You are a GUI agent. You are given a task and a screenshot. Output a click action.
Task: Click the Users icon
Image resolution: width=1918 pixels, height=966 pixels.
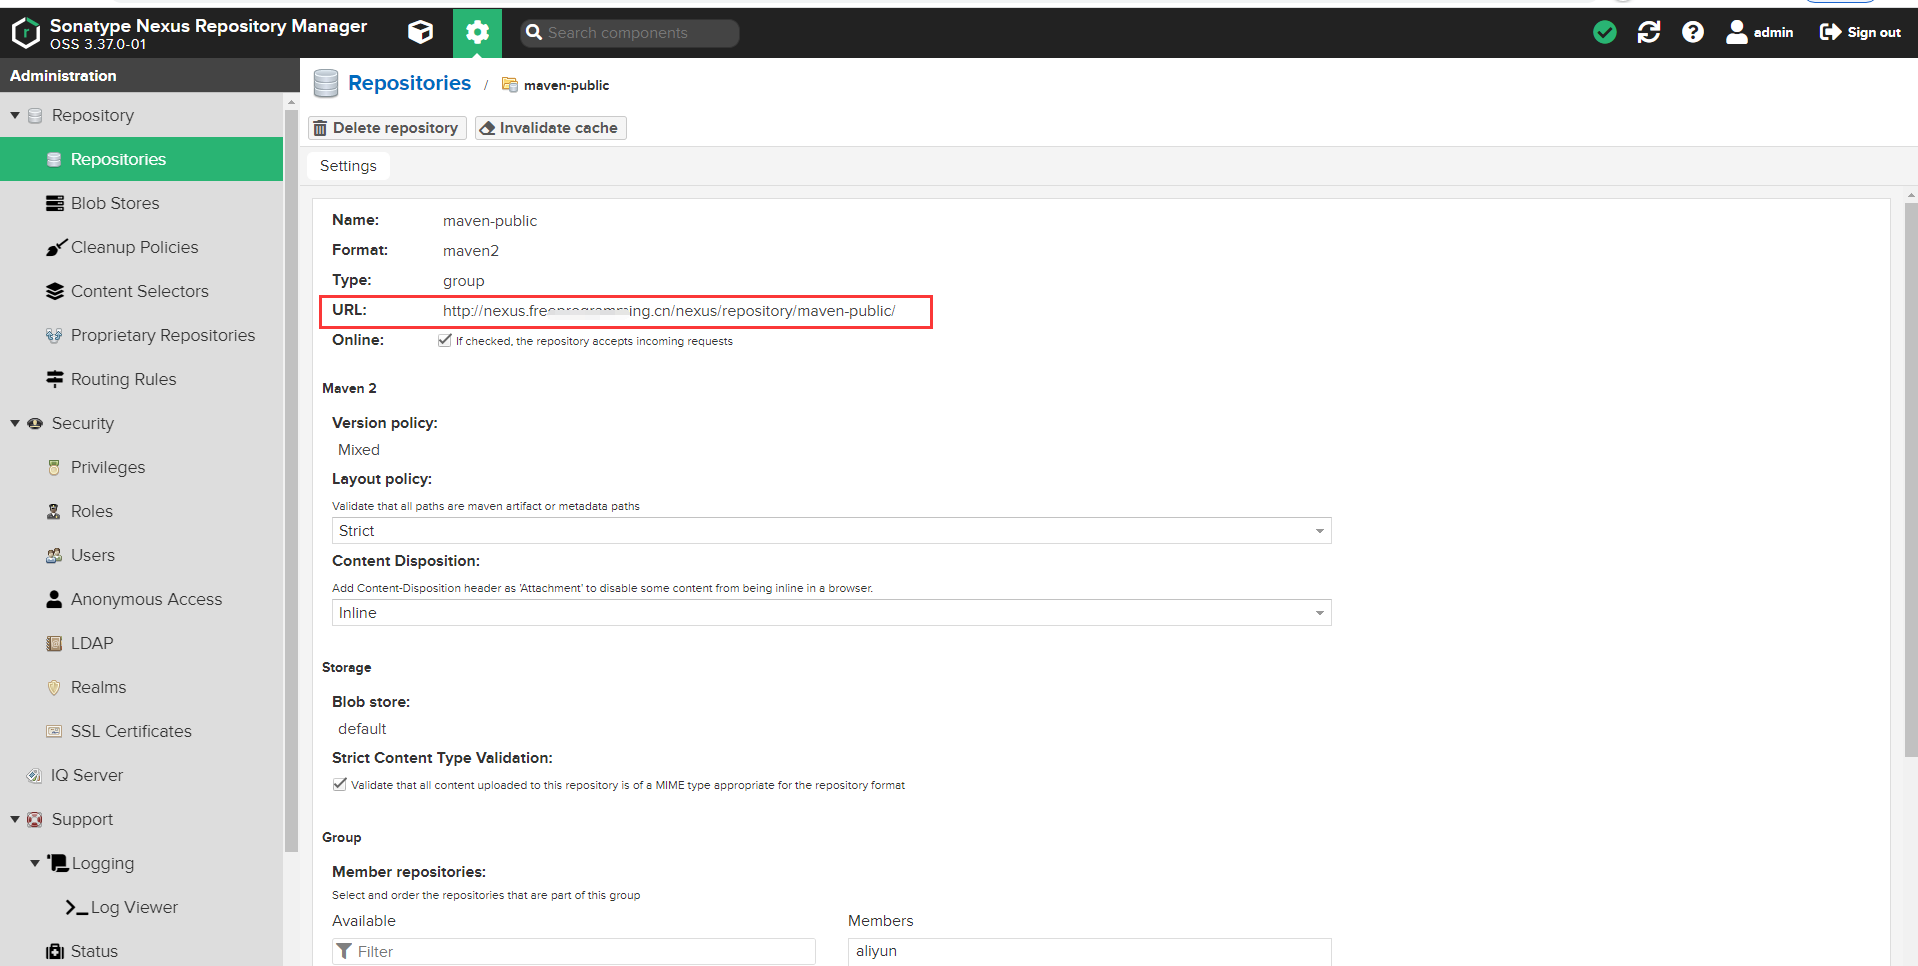54,555
